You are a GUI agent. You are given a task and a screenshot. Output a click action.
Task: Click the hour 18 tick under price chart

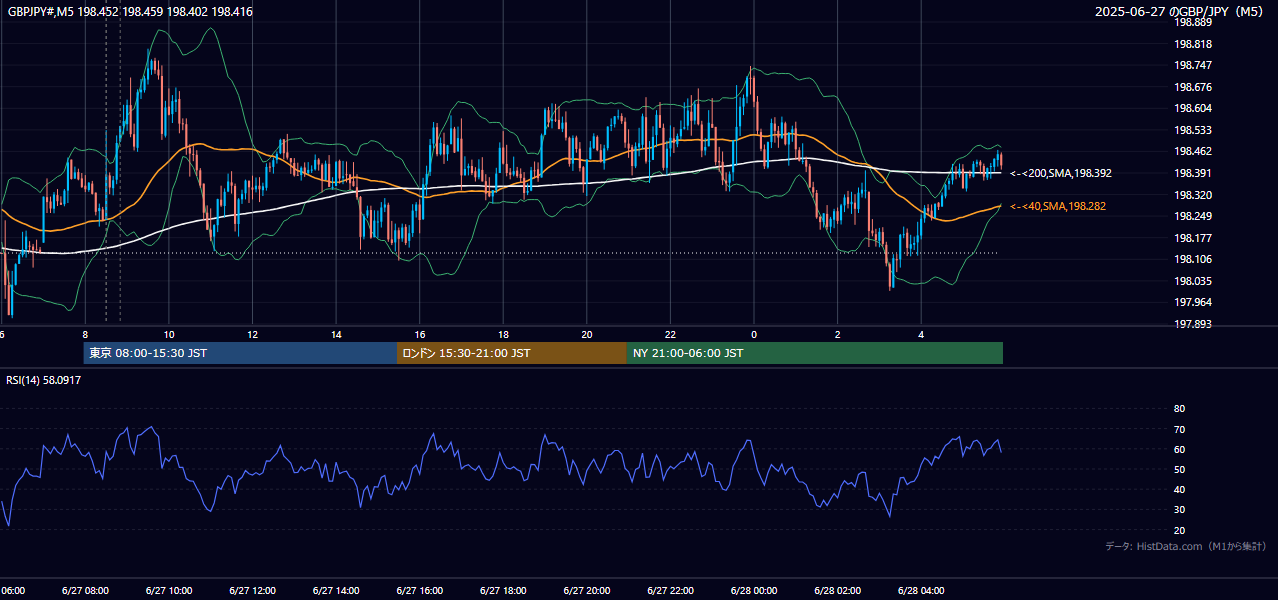pos(503,334)
